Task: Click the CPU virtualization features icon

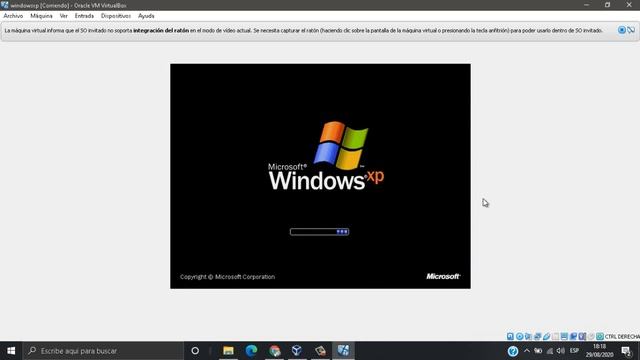Action: click(582, 336)
